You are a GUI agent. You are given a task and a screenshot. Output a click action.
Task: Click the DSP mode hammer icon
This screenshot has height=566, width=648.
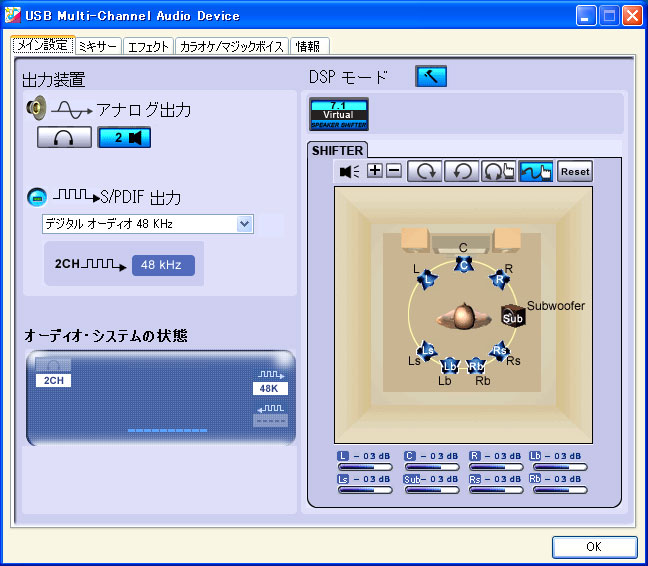click(x=431, y=77)
